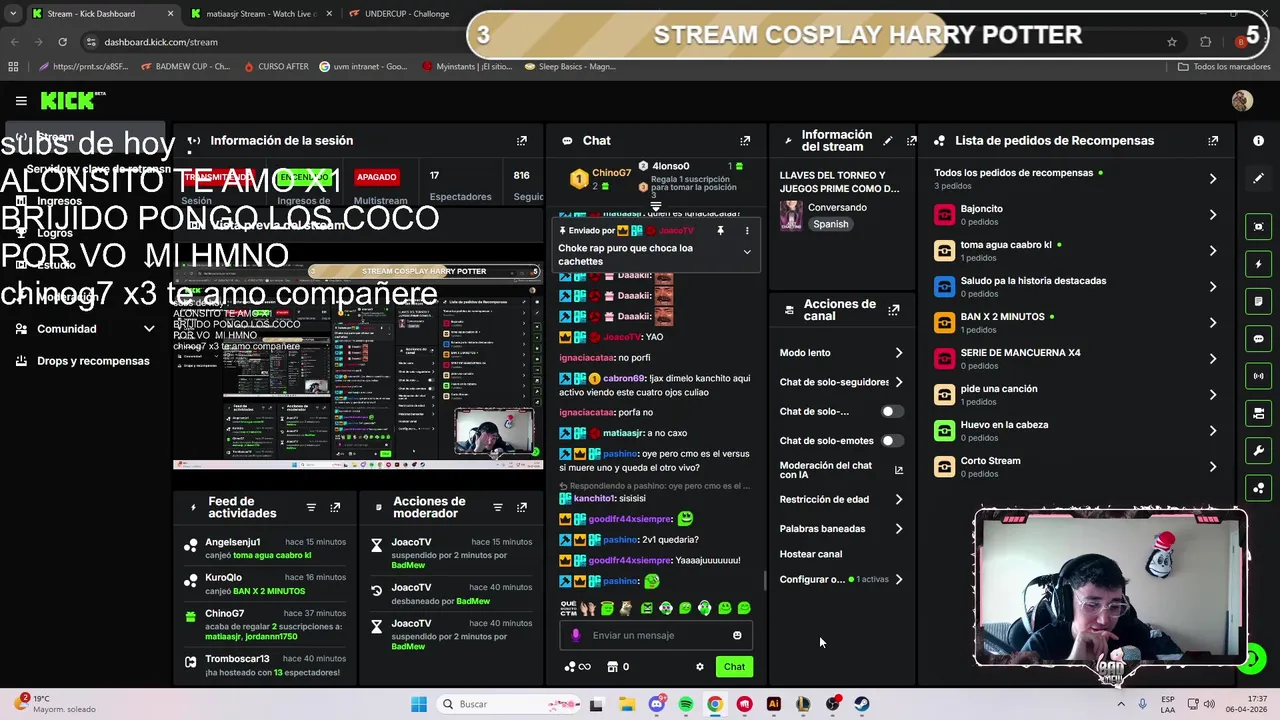Viewport: 1280px width, 720px height.
Task: Open Steam from the taskbar
Action: [x=862, y=704]
